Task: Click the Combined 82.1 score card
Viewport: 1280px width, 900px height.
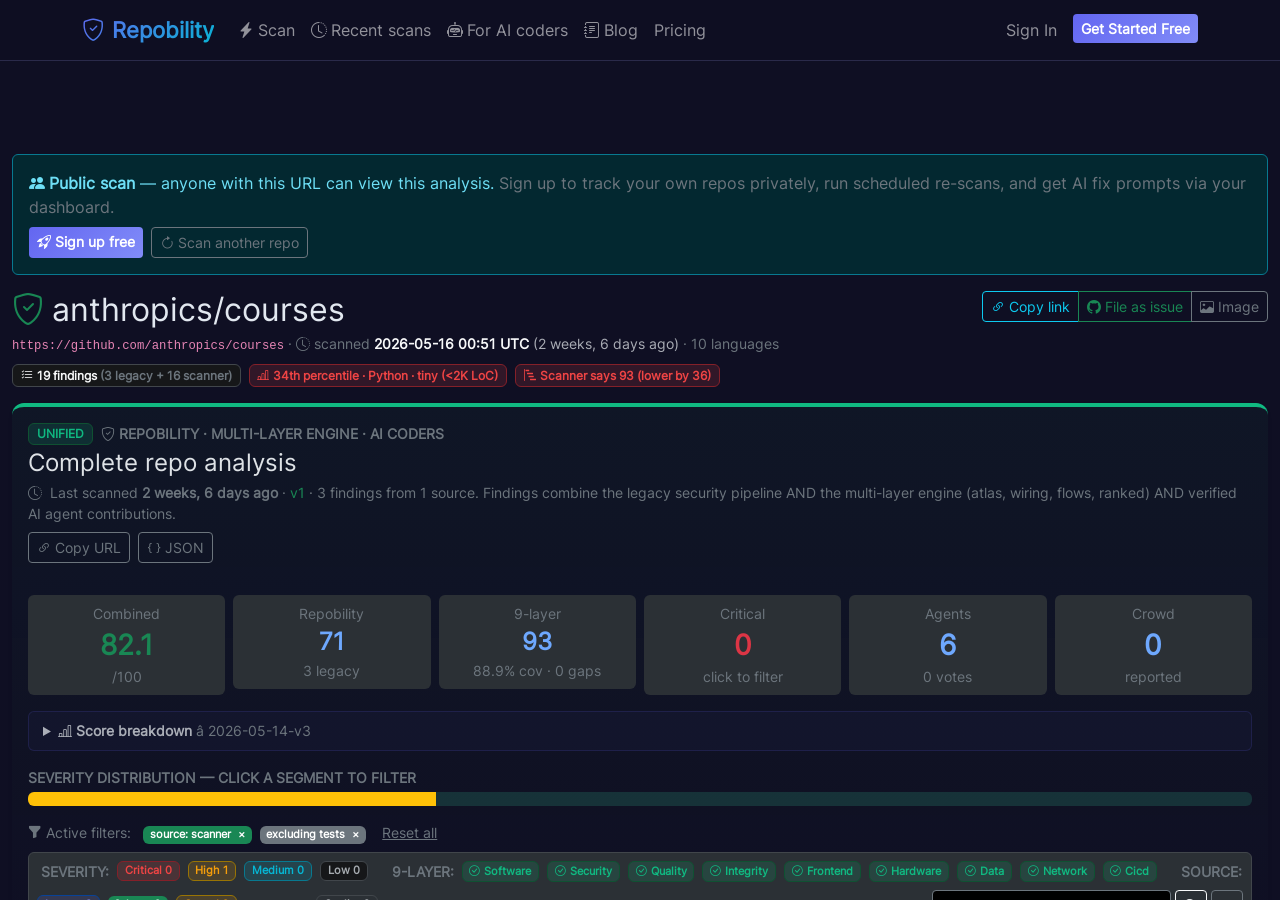Action: (x=126, y=645)
